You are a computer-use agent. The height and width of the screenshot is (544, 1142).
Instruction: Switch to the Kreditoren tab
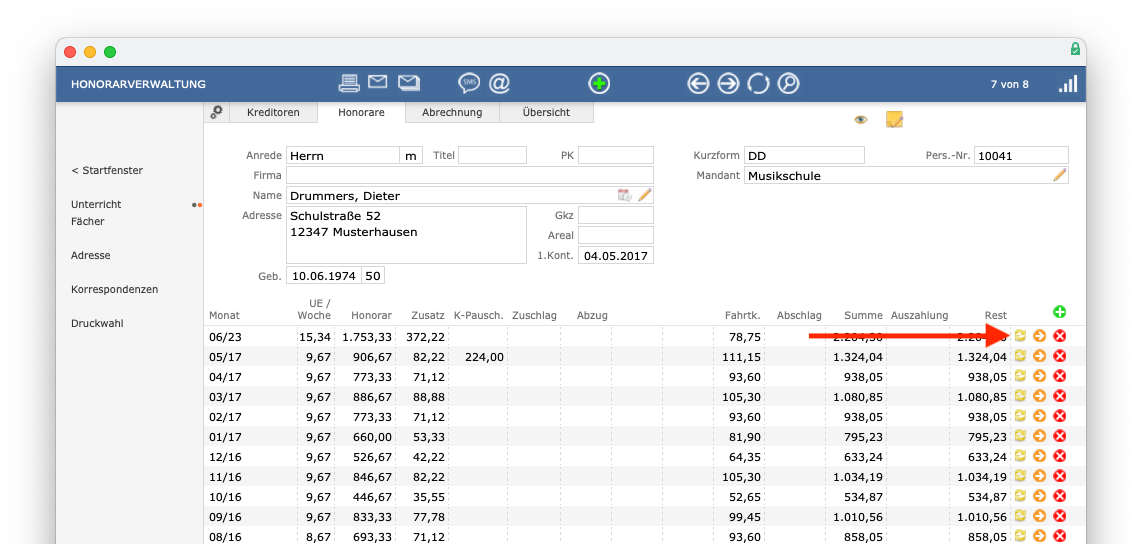pos(273,112)
